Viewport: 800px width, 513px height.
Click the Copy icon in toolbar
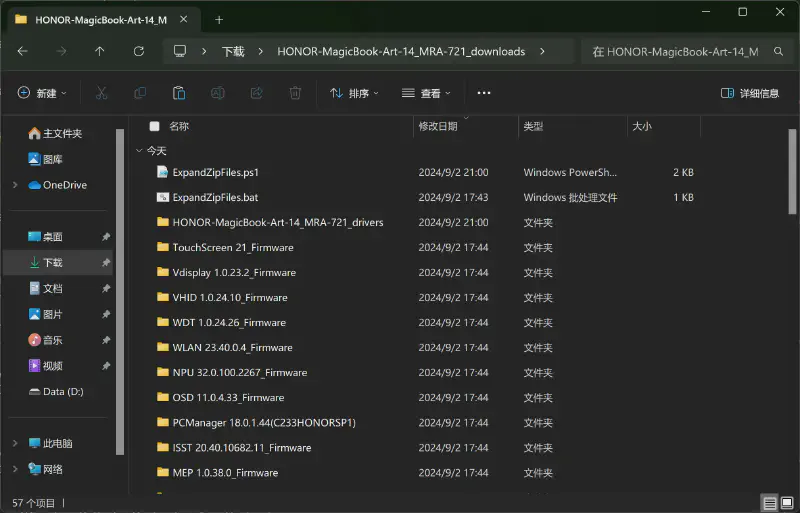[x=140, y=93]
